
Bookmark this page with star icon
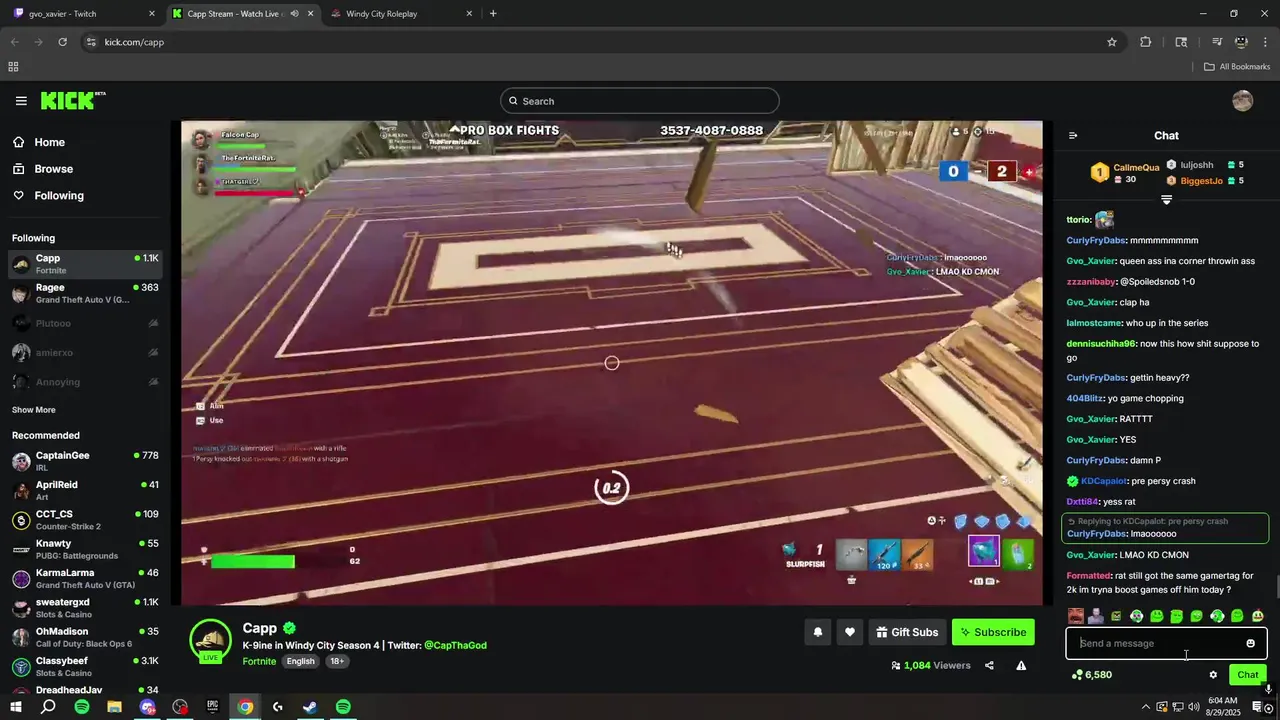pos(1111,42)
